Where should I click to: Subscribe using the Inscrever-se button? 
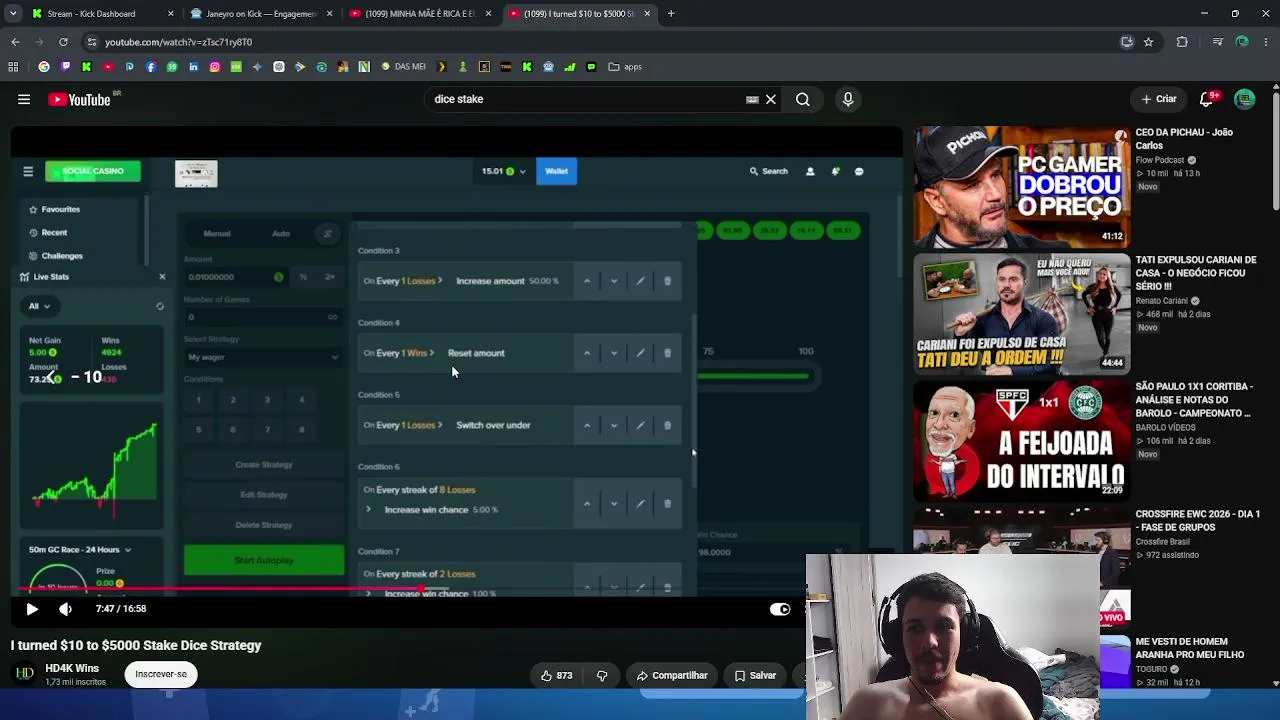point(161,675)
